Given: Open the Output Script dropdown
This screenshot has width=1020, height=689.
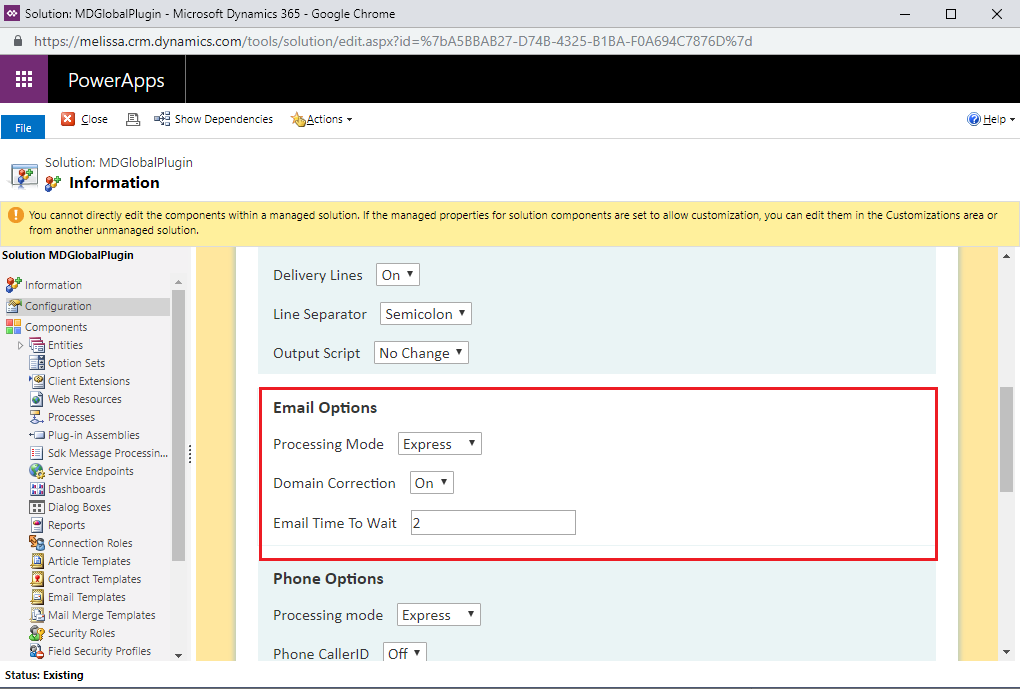Looking at the screenshot, I should 421,353.
